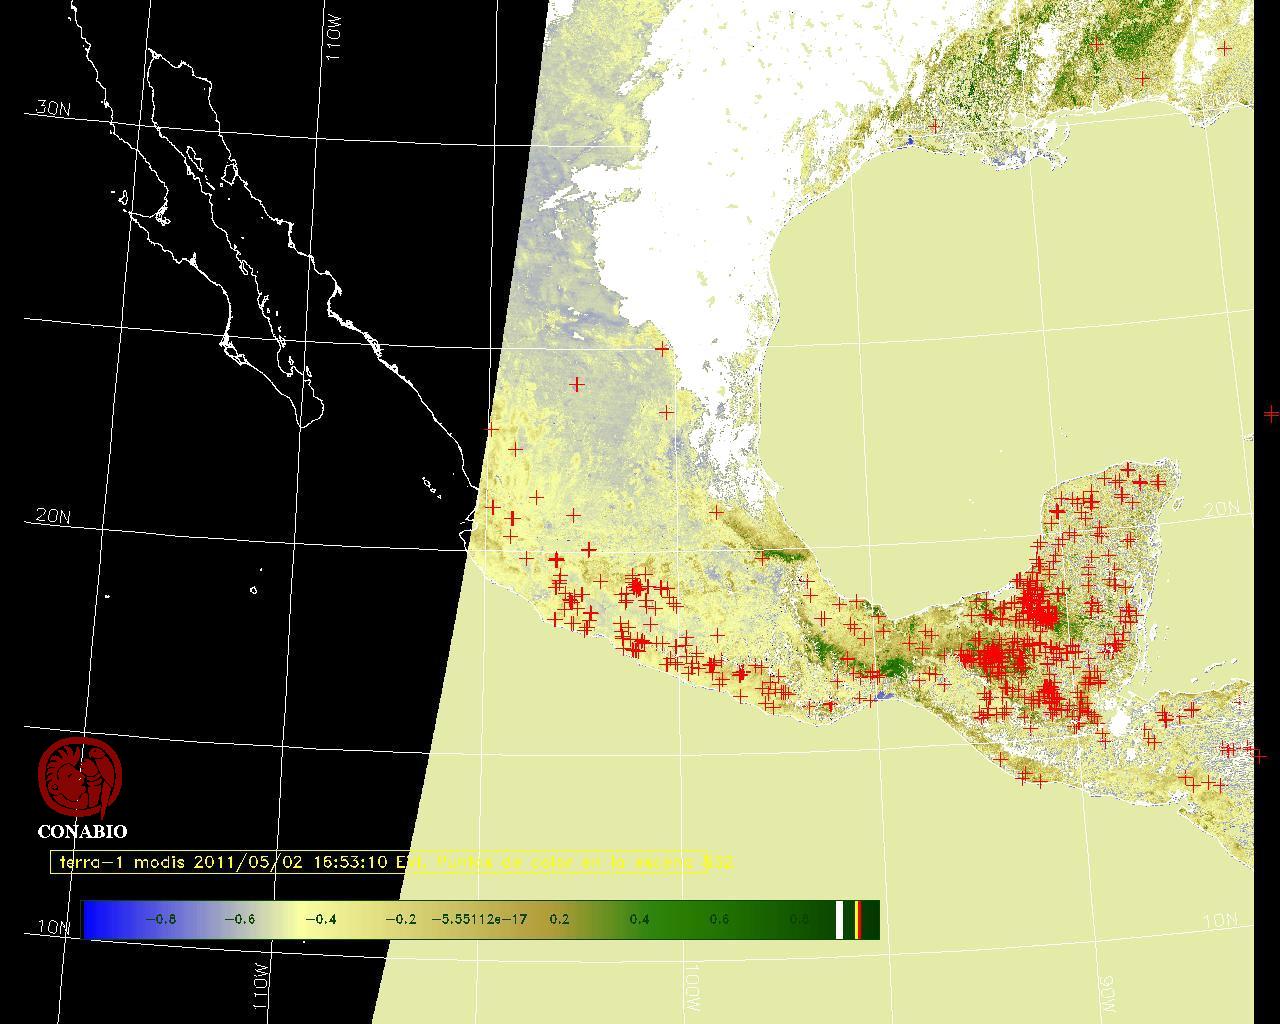Select the terra-1 modis timestamp caption
The height and width of the screenshot is (1024, 1280).
tap(392, 862)
